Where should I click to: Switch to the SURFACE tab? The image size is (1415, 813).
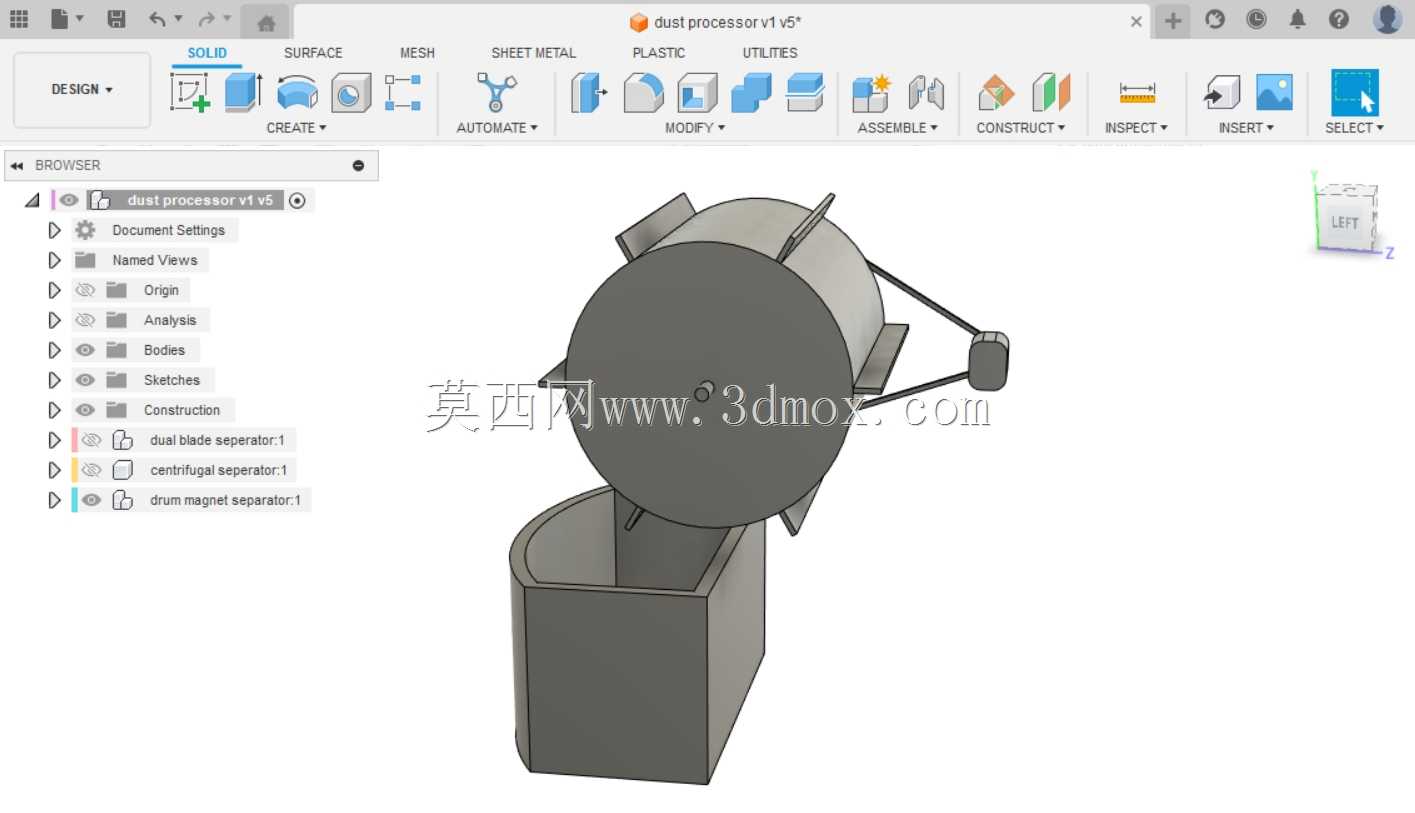point(313,53)
